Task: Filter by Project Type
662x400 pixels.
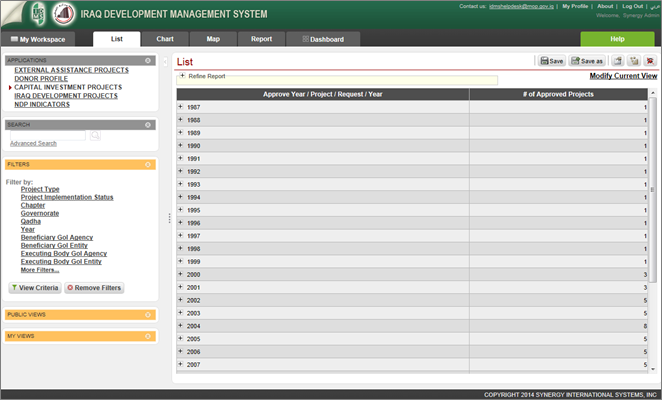Action: click(x=40, y=189)
